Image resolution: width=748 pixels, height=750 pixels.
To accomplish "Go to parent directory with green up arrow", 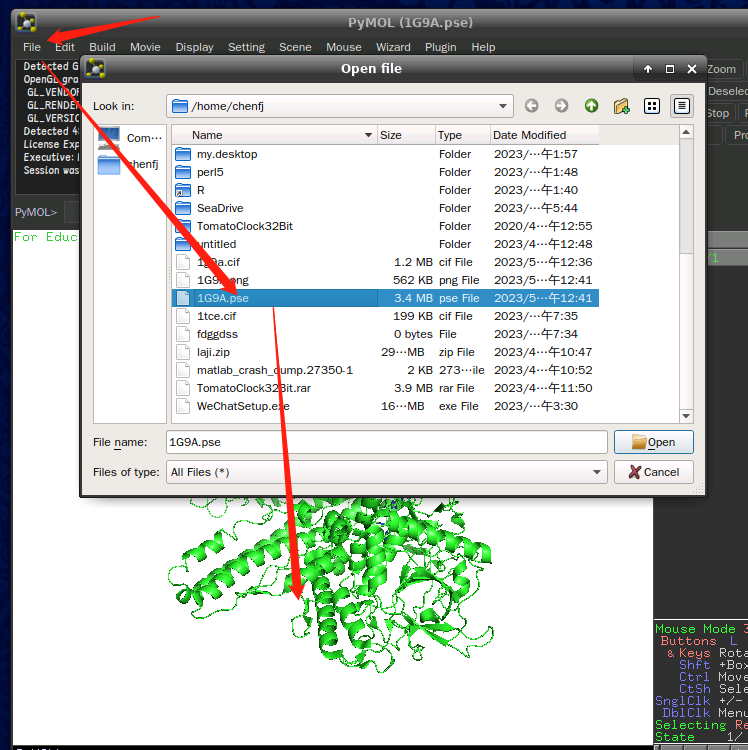I will point(592,106).
